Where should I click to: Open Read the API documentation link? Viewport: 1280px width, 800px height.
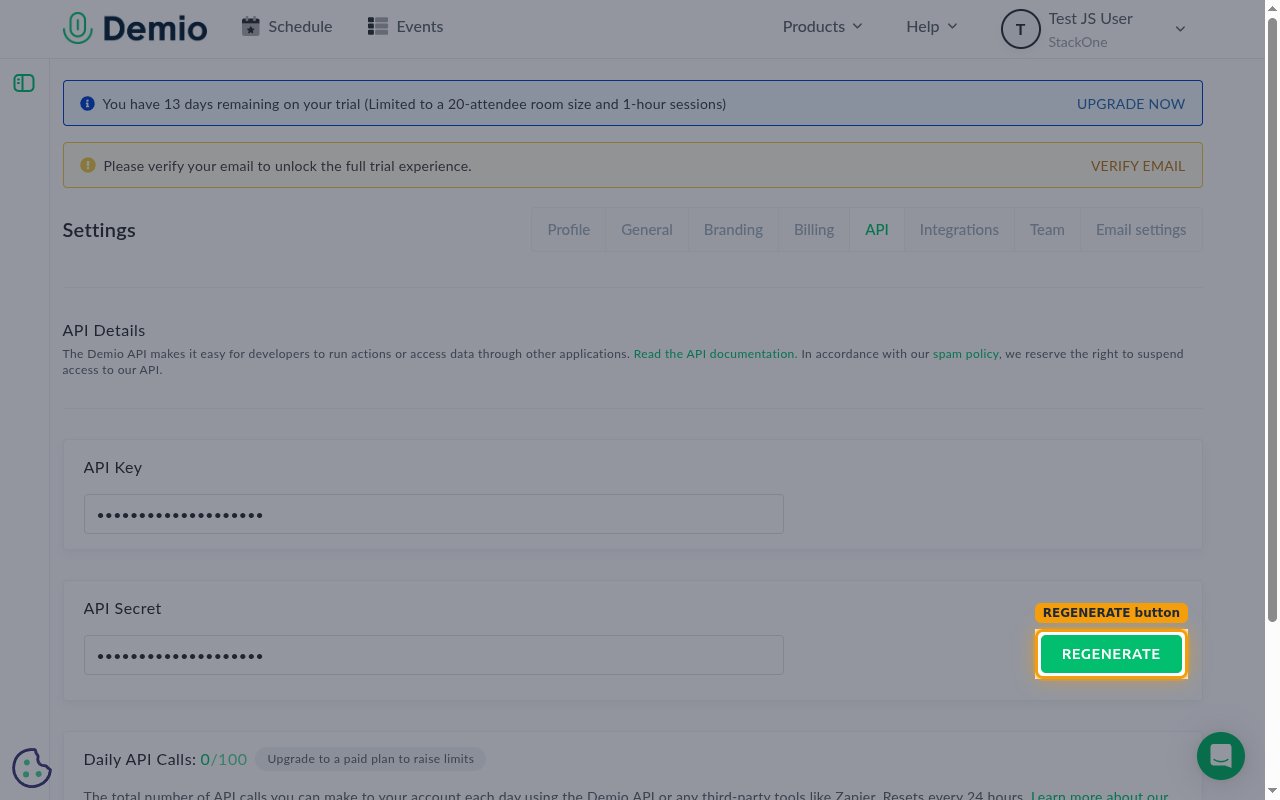click(714, 354)
